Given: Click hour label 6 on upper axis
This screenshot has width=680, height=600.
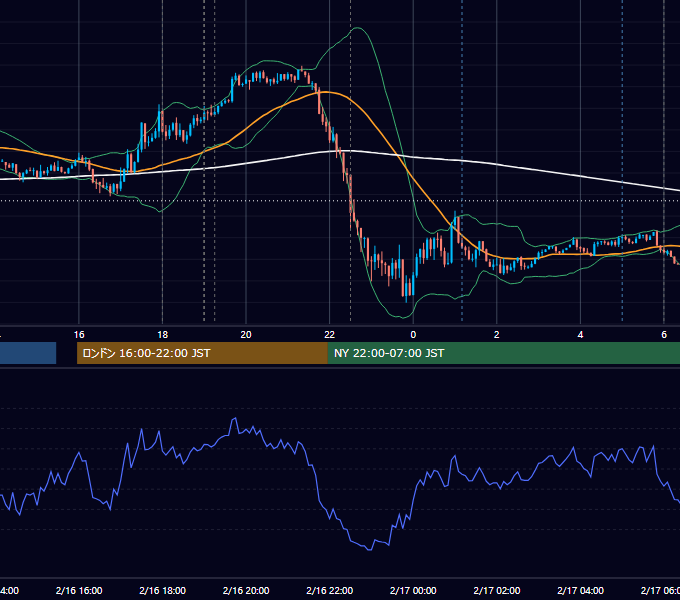Looking at the screenshot, I should [664, 335].
